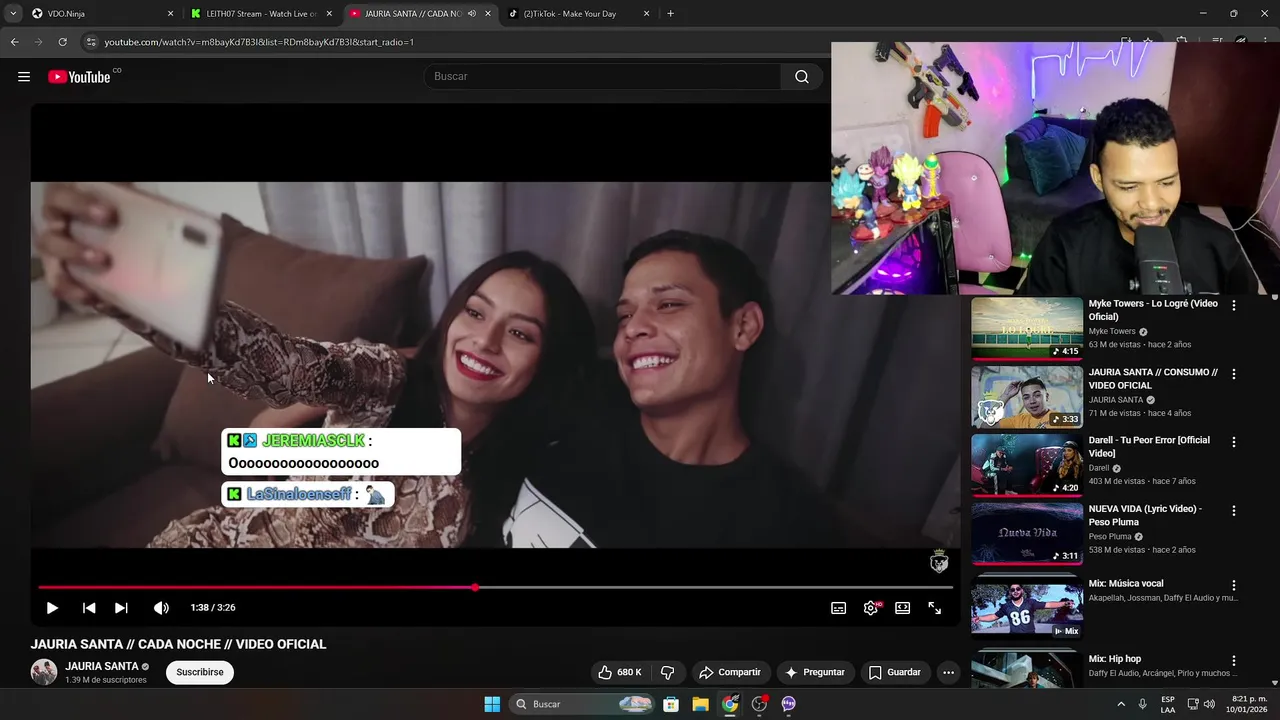Open options for Mix: Hip hop
This screenshot has height=720, width=1280.
click(x=1234, y=661)
